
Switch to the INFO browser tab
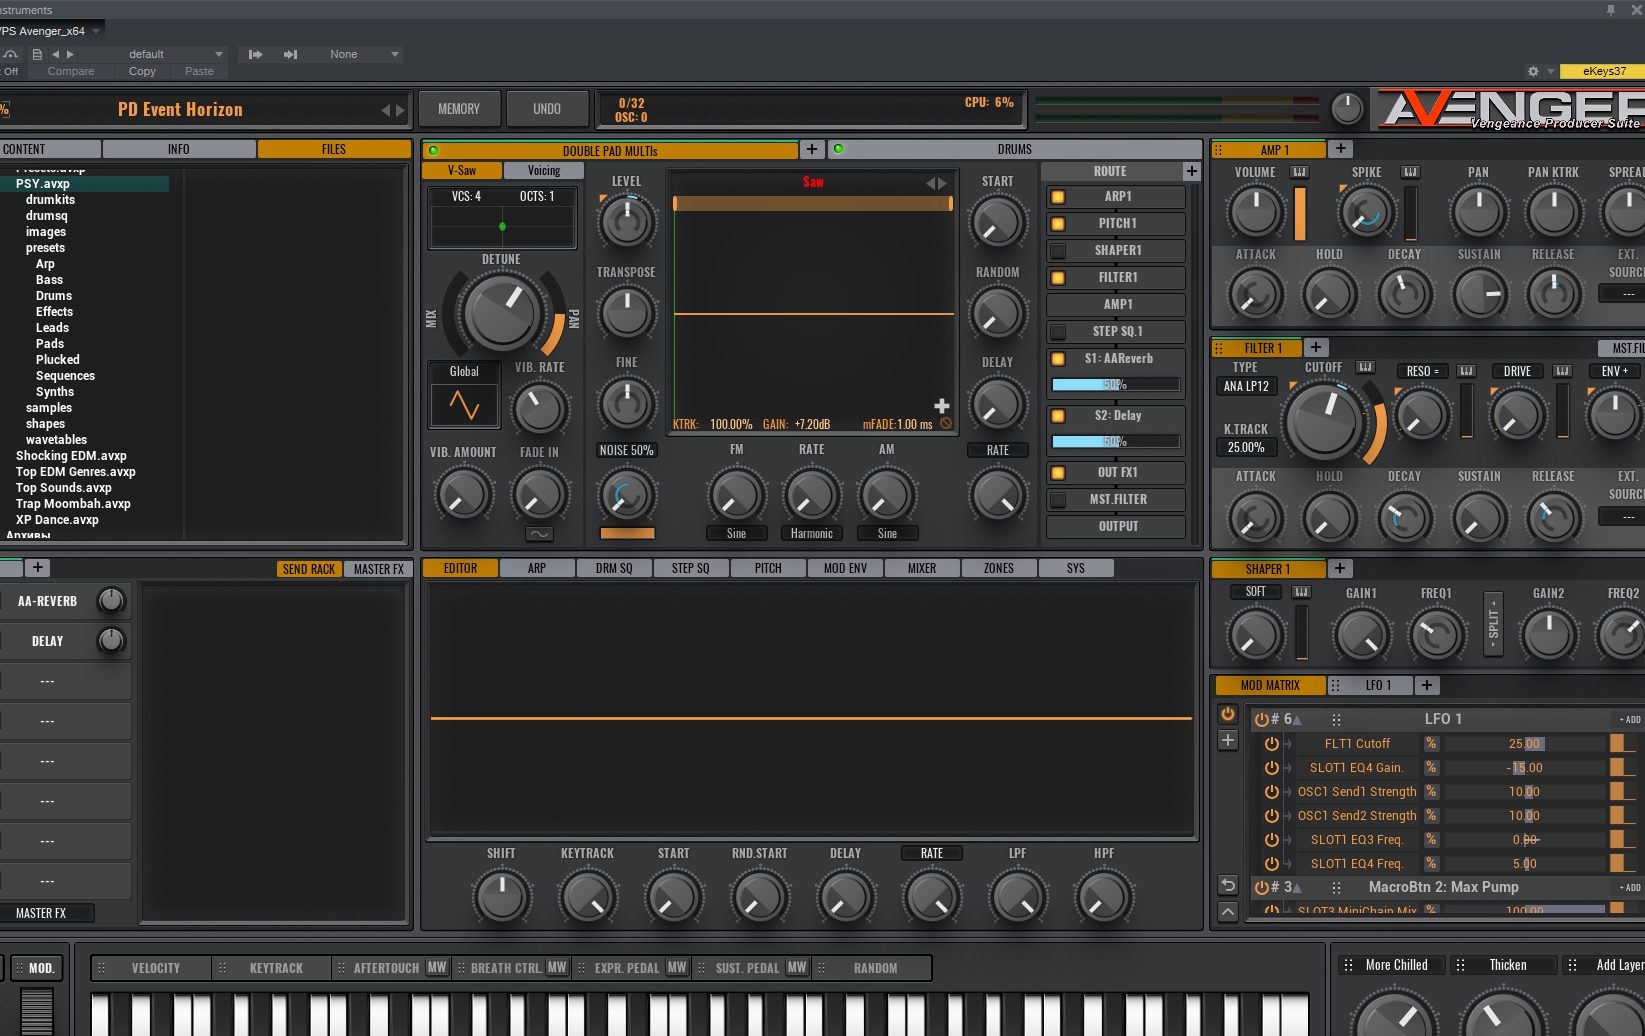tap(179, 149)
